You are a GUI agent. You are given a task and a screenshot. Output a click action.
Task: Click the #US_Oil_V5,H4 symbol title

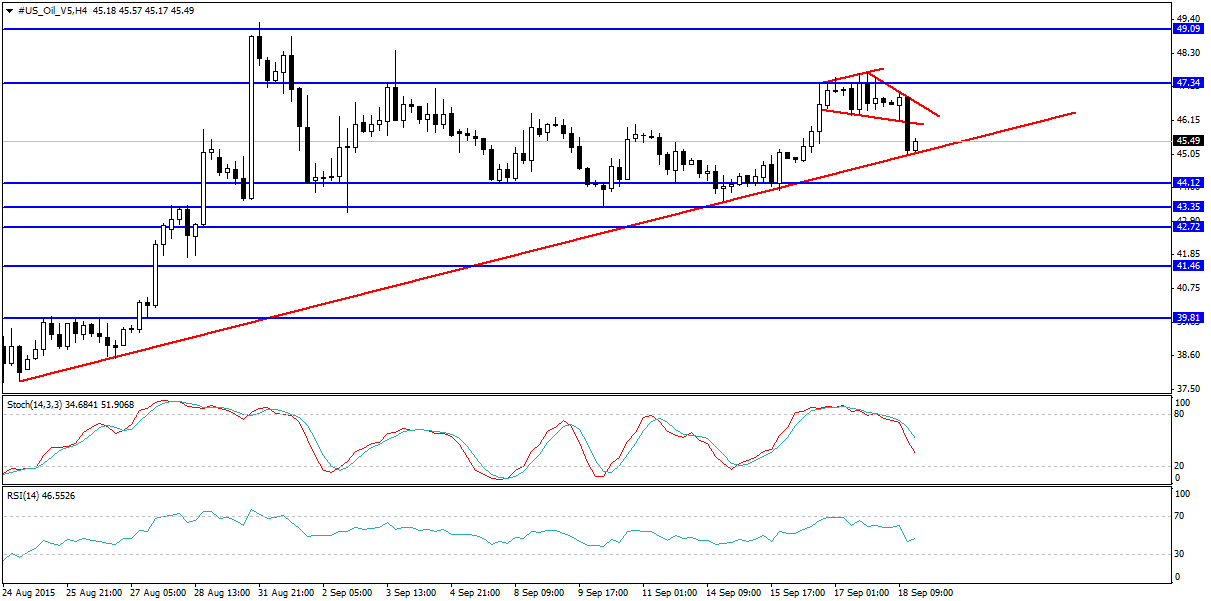coord(52,10)
